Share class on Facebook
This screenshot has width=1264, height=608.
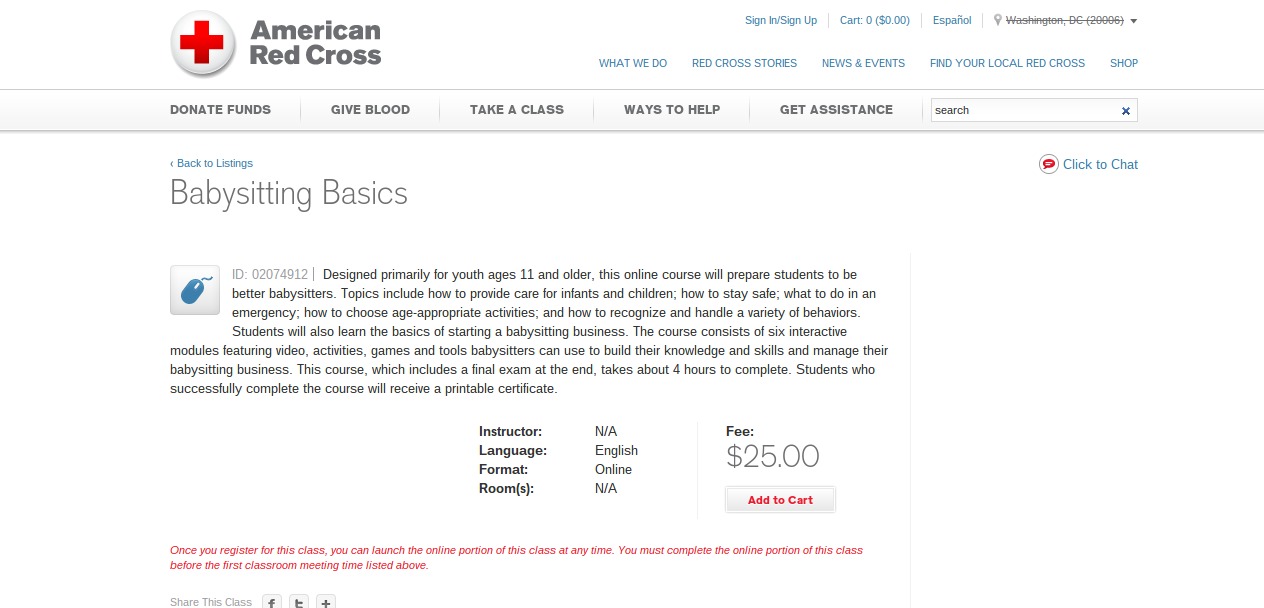272,602
